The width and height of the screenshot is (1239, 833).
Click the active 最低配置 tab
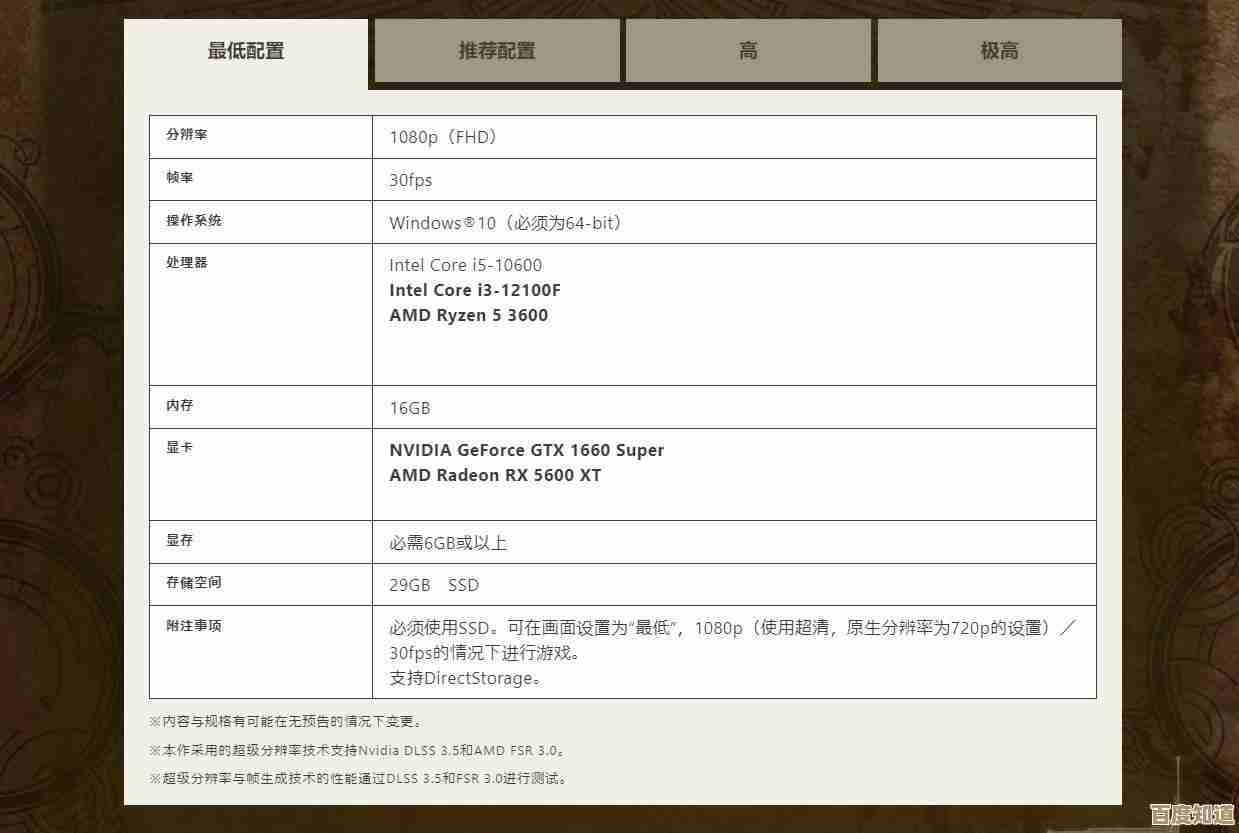tap(246, 50)
